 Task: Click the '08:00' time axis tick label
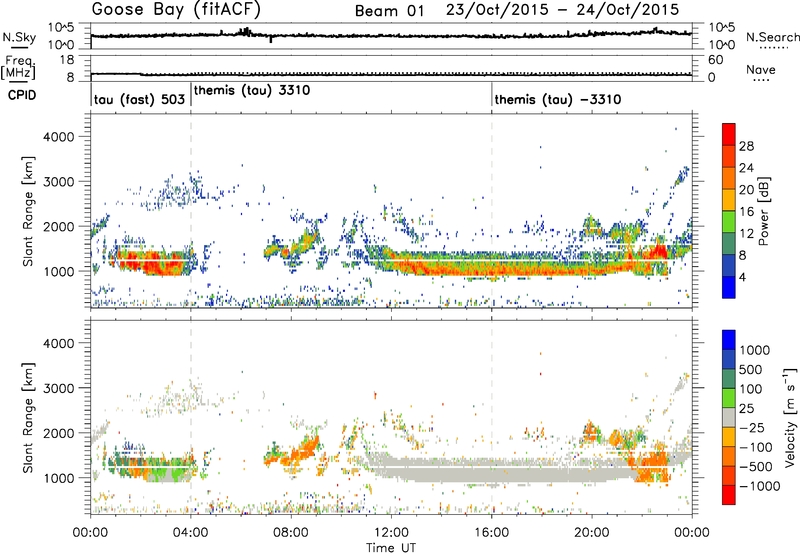(x=291, y=533)
